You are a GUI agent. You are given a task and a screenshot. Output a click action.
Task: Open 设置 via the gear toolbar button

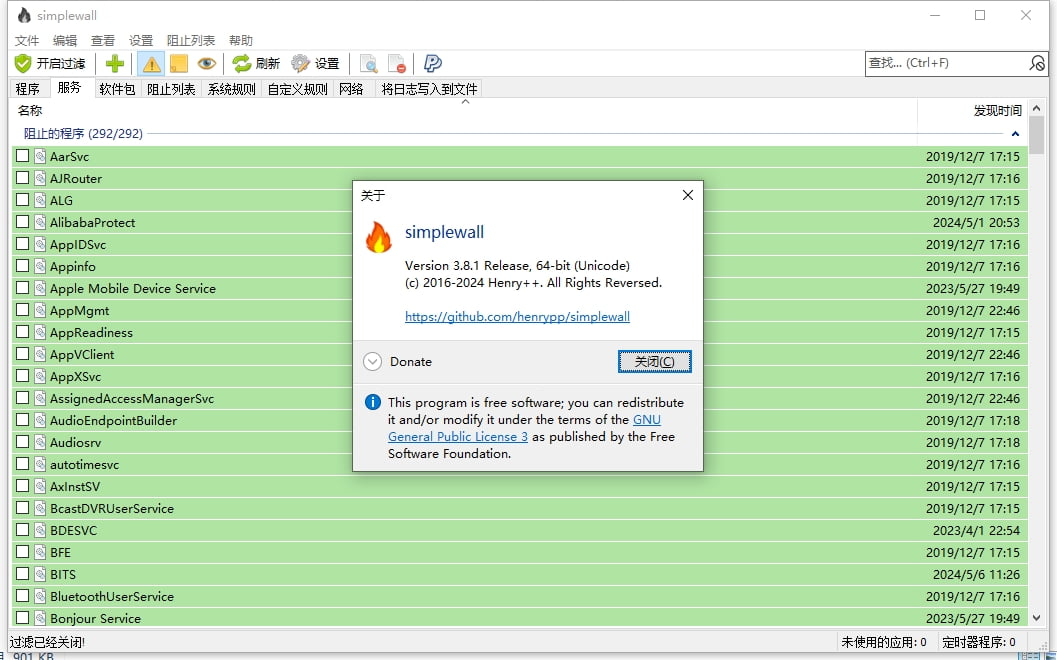pyautogui.click(x=315, y=63)
